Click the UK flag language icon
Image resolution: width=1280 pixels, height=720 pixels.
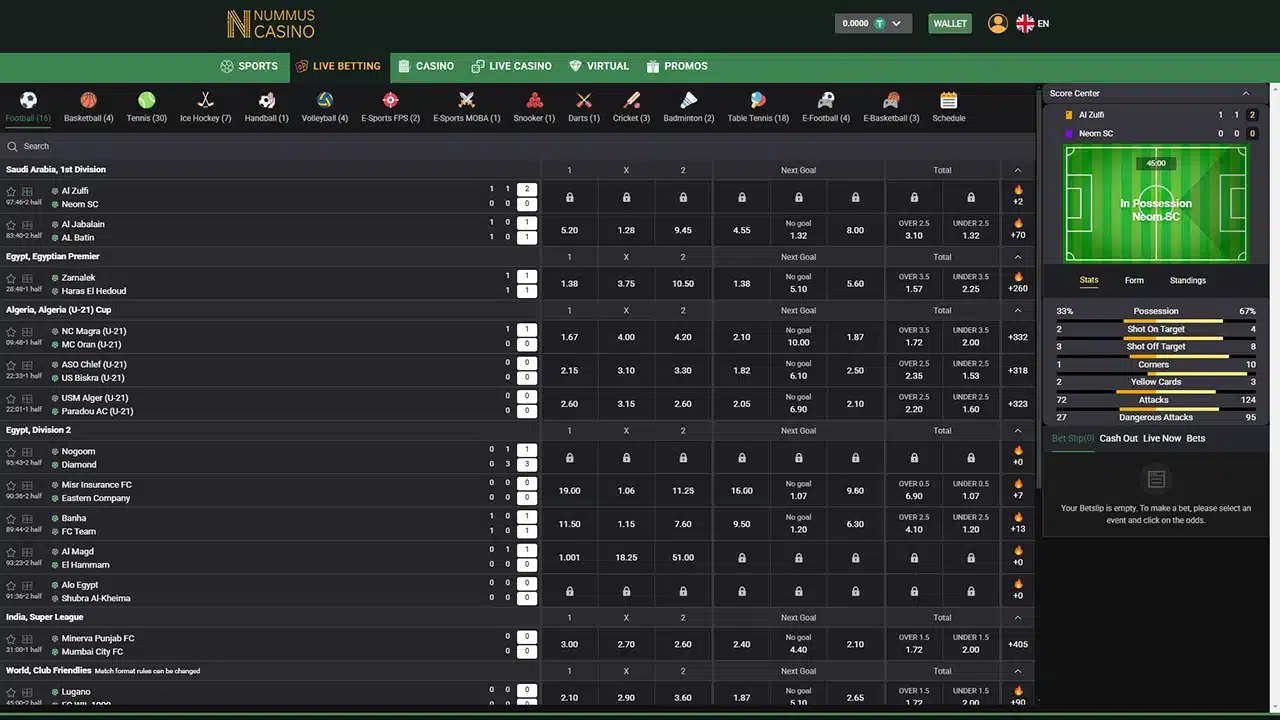click(1025, 23)
